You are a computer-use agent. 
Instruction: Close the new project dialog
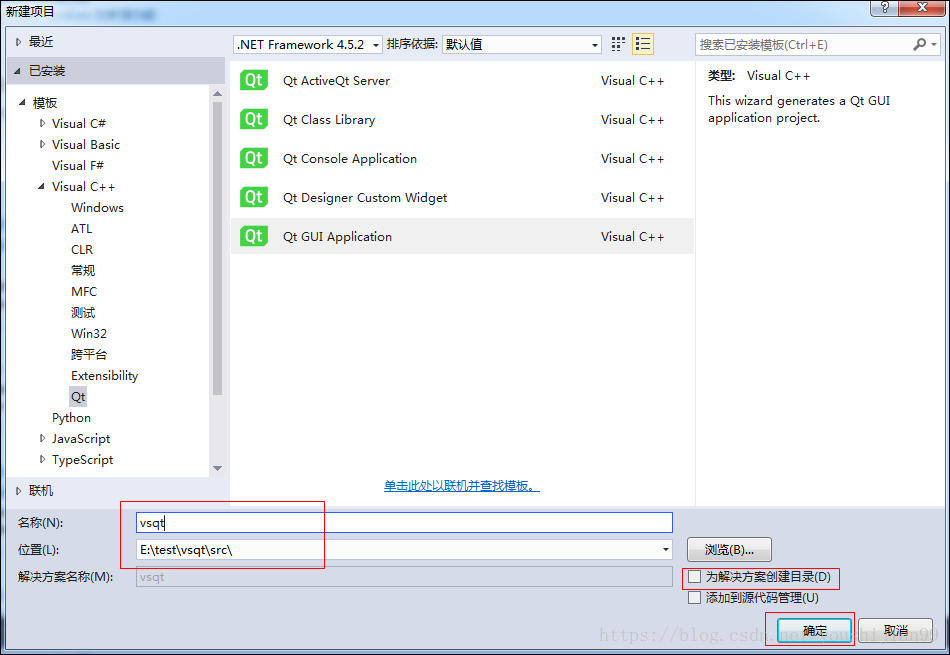(x=922, y=7)
